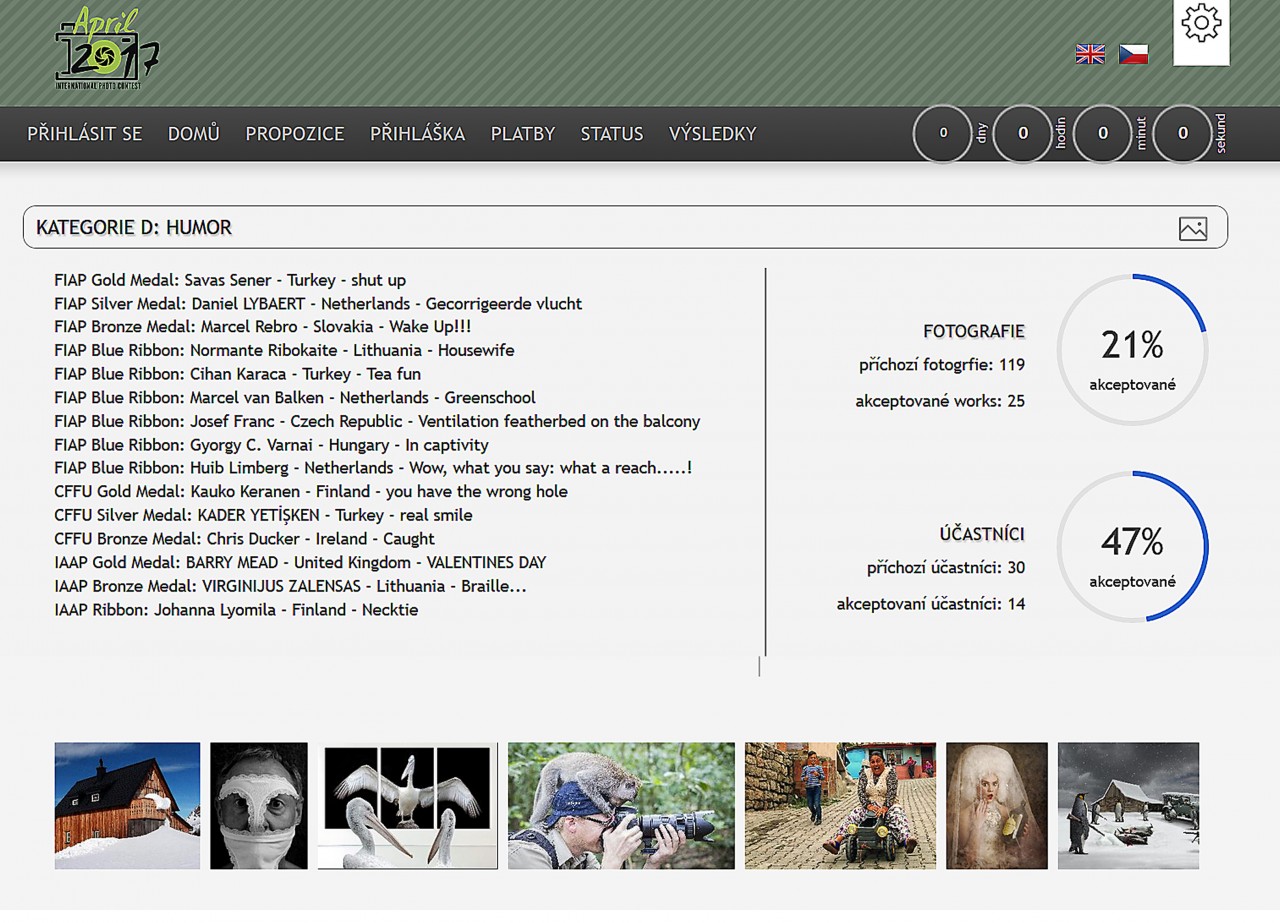The width and height of the screenshot is (1280, 923).
Task: Select FIAP Bronze Medal Marcel Rebro entry
Action: click(262, 327)
